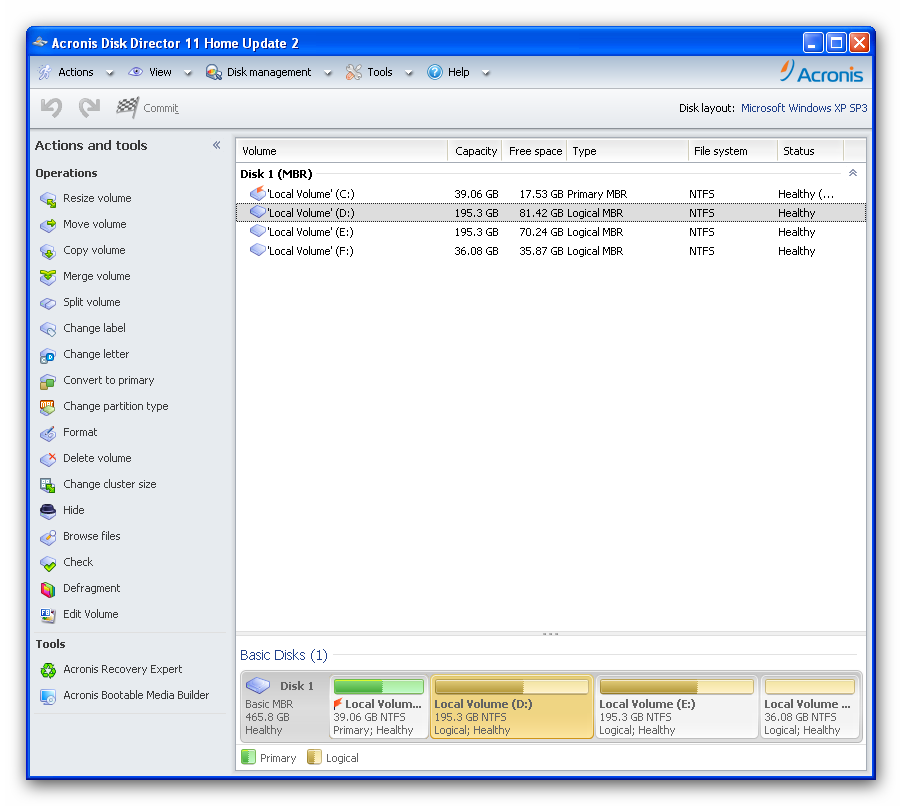Open the Help menu

458,72
